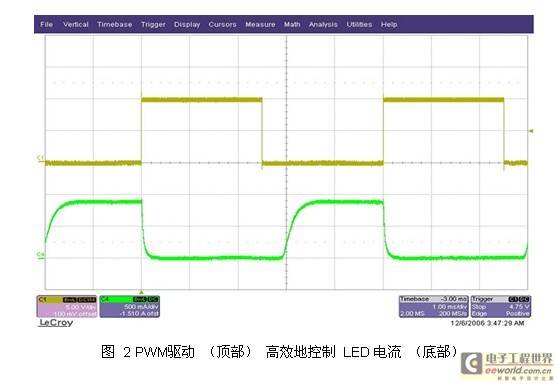Click the green C4 channel descriptor box
Image resolution: width=558 pixels, height=387 pixels.
tap(130, 306)
